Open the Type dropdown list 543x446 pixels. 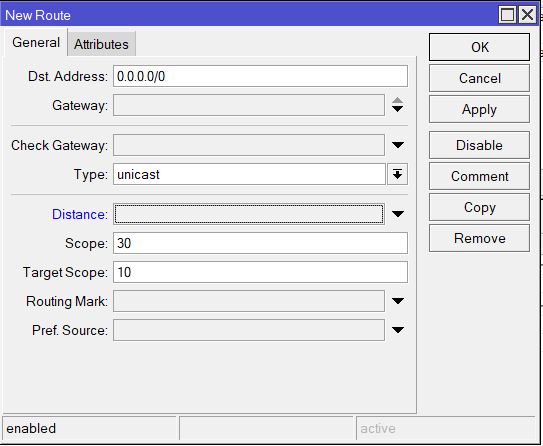point(398,174)
